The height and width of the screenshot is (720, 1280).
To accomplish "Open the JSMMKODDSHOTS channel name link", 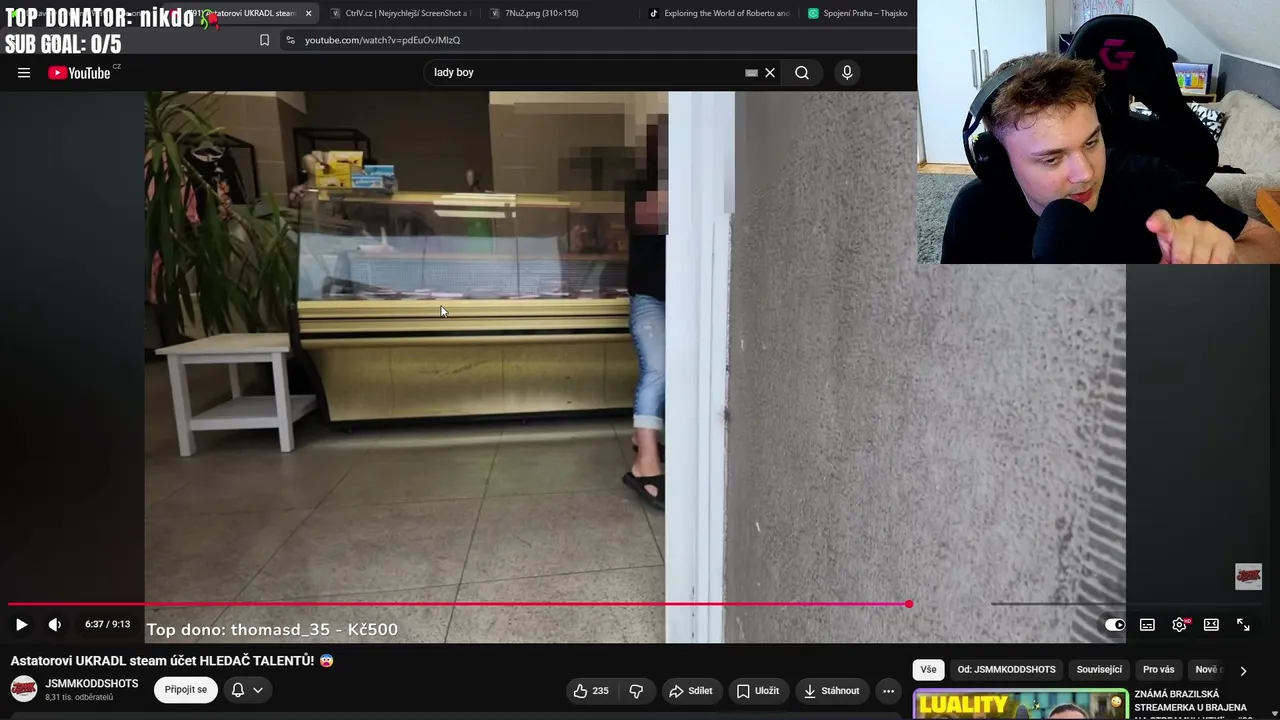I will pos(92,684).
